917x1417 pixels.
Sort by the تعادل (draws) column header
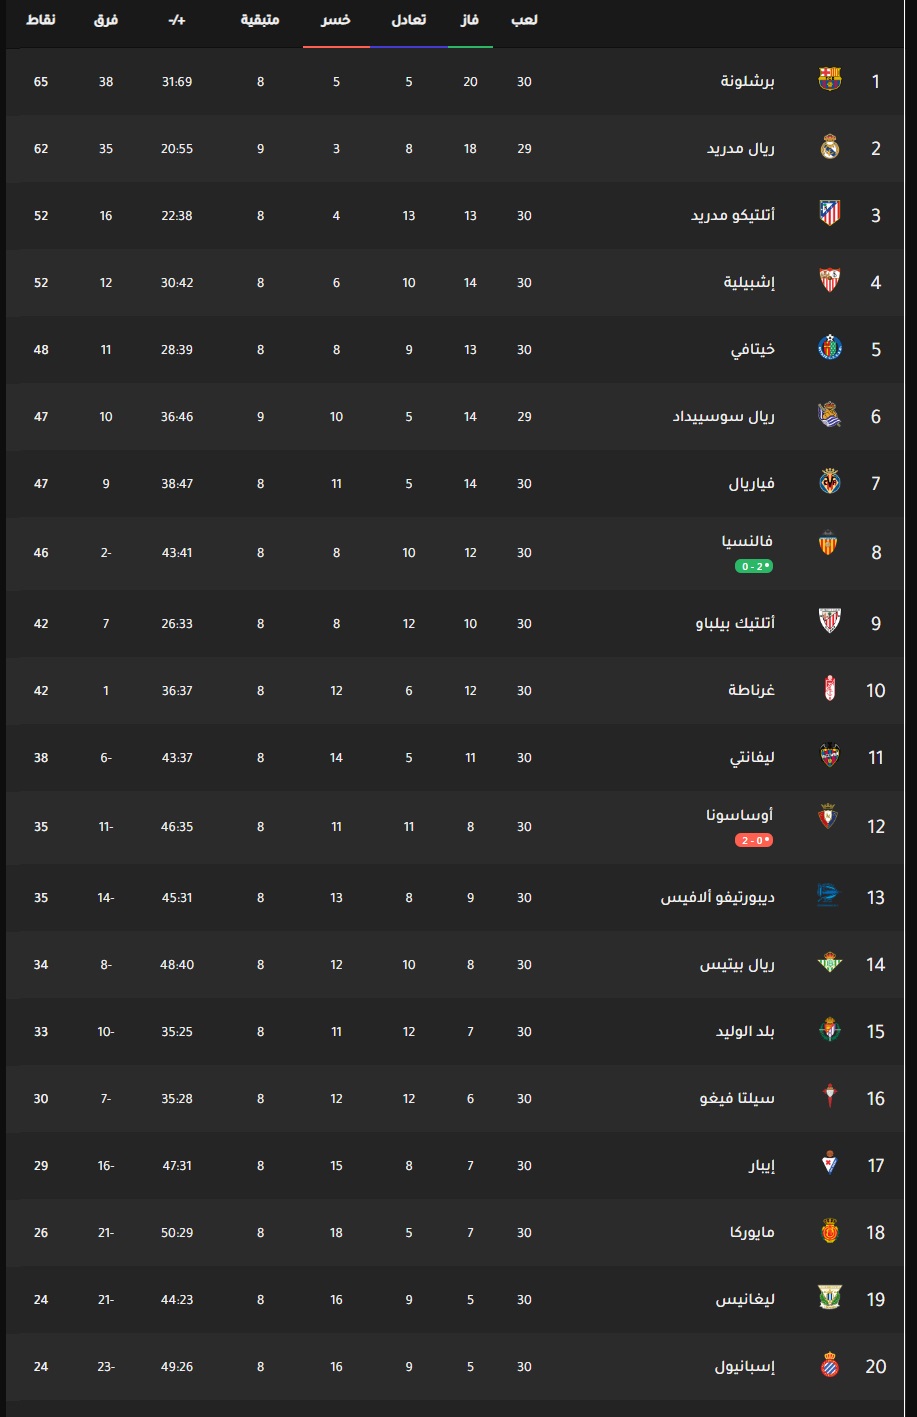(408, 20)
